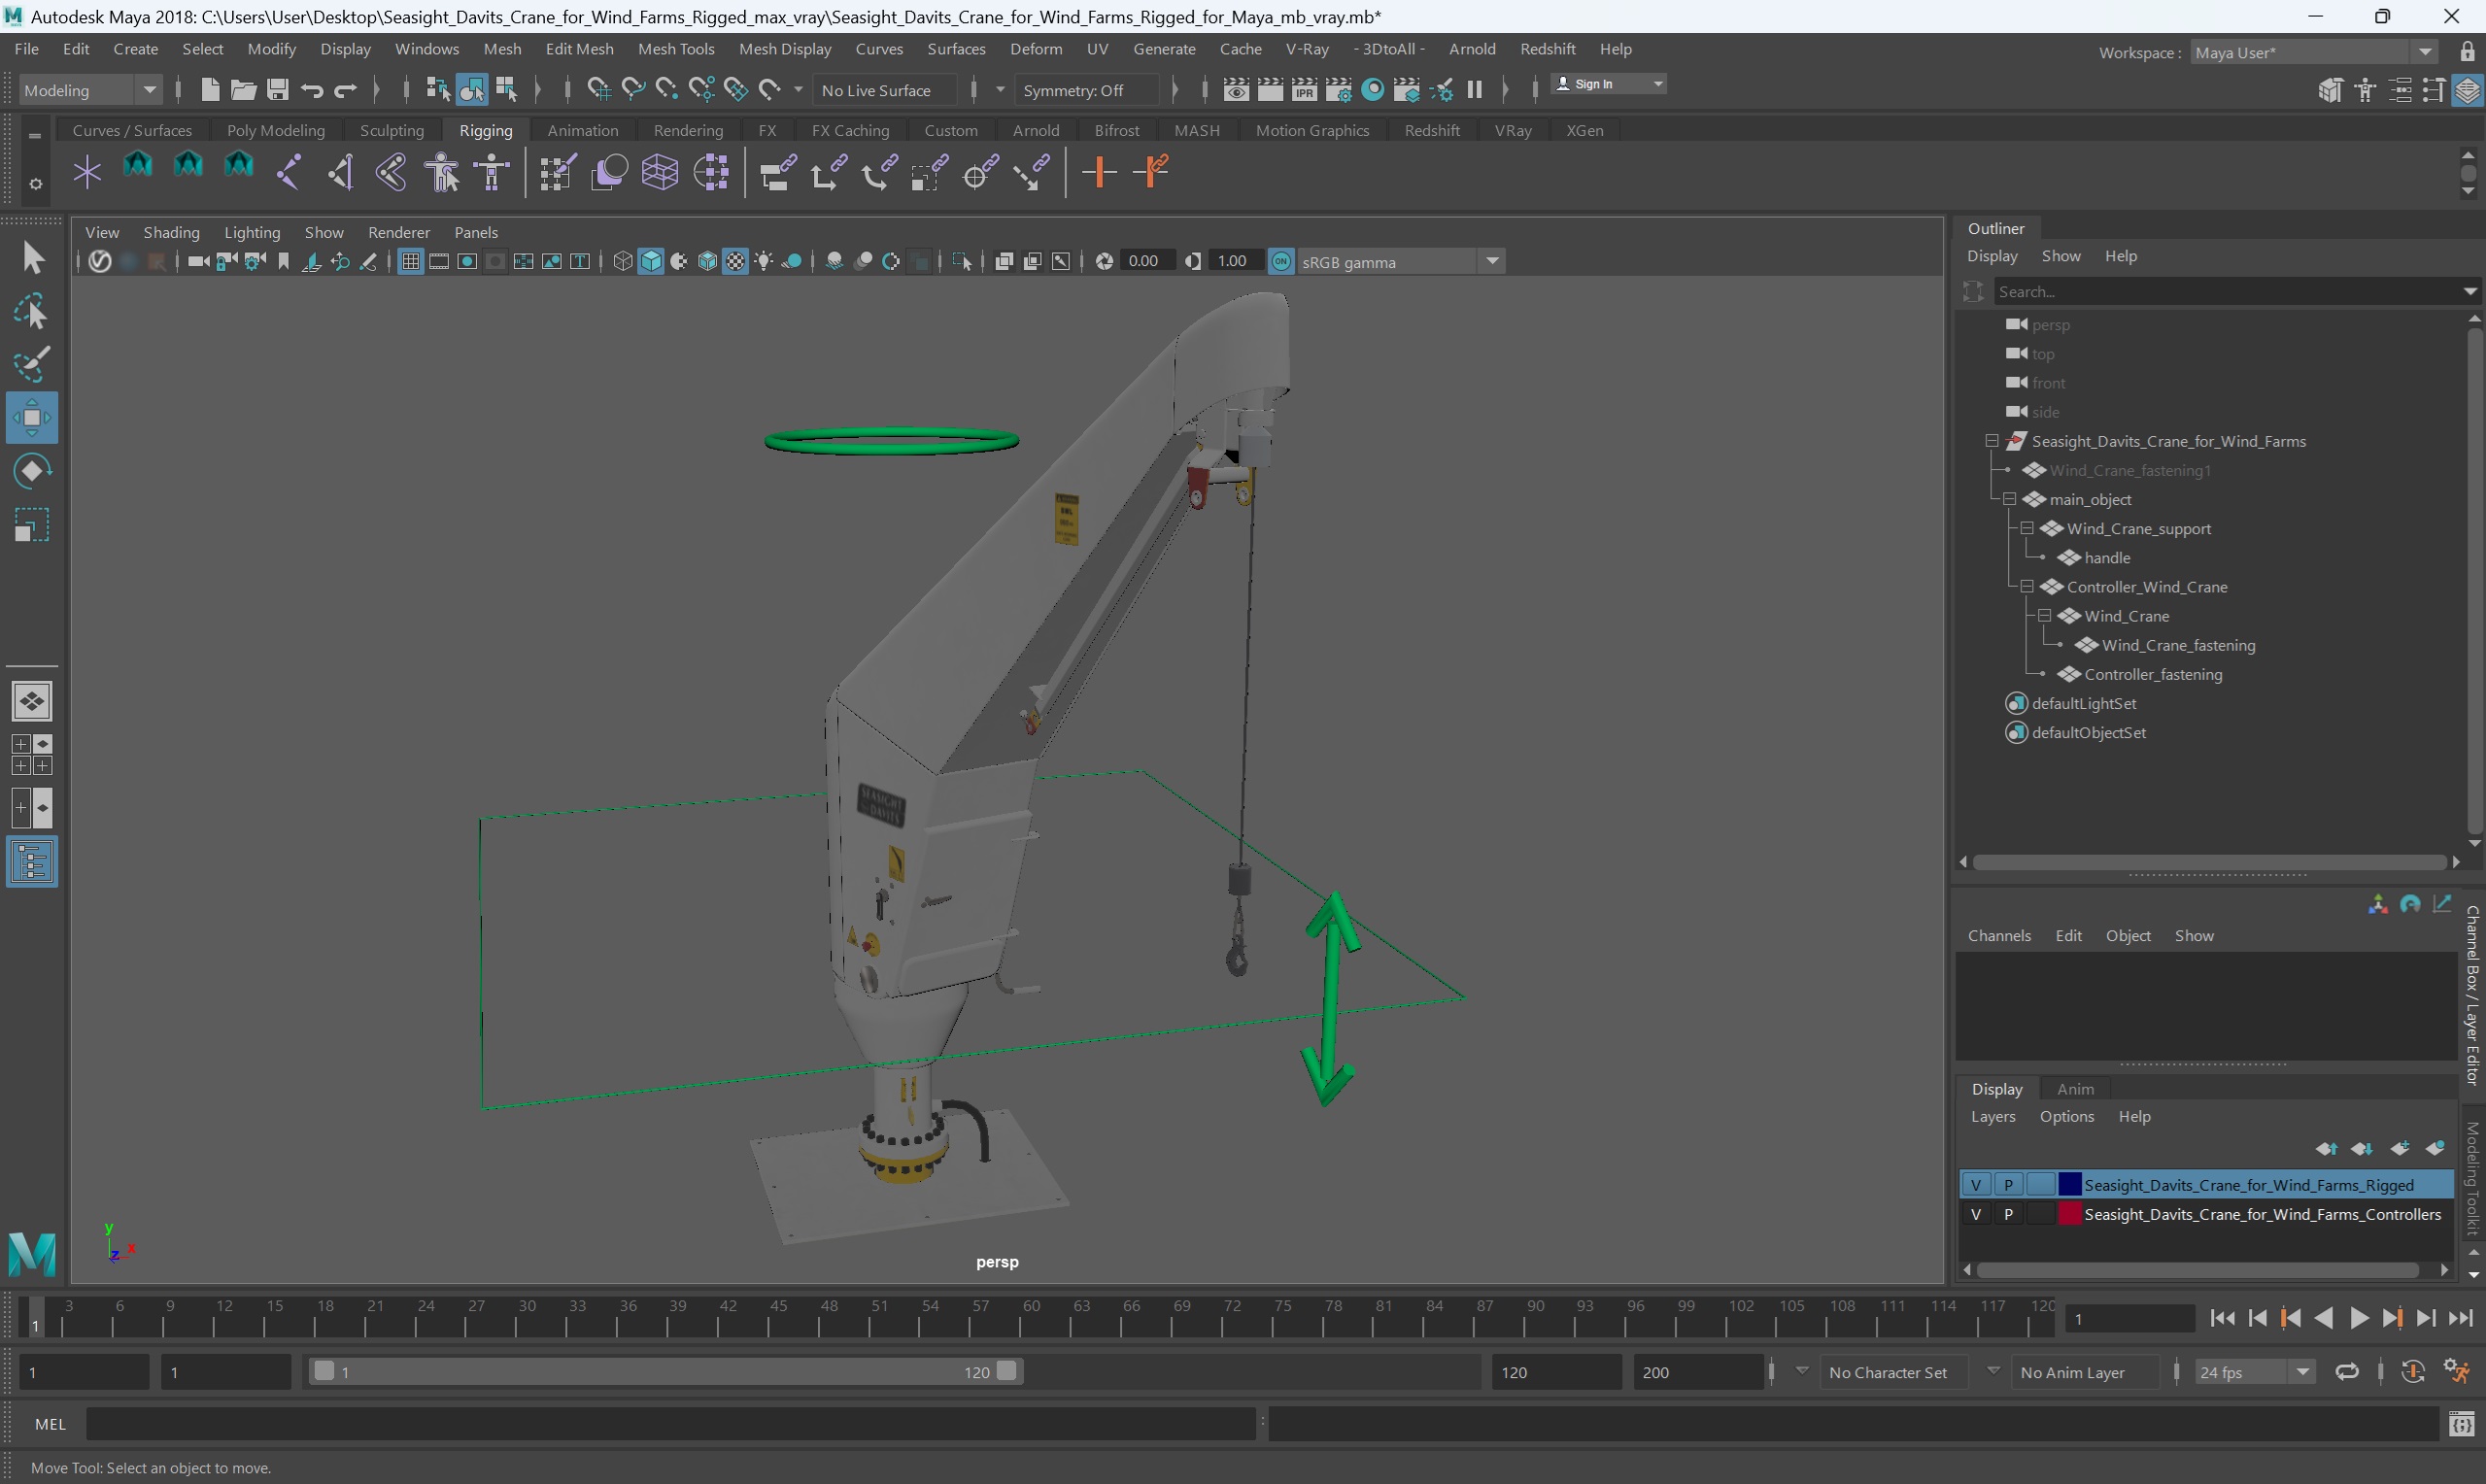The height and width of the screenshot is (1484, 2486).
Task: Click the Redo arrow icon
Action: pyautogui.click(x=346, y=90)
